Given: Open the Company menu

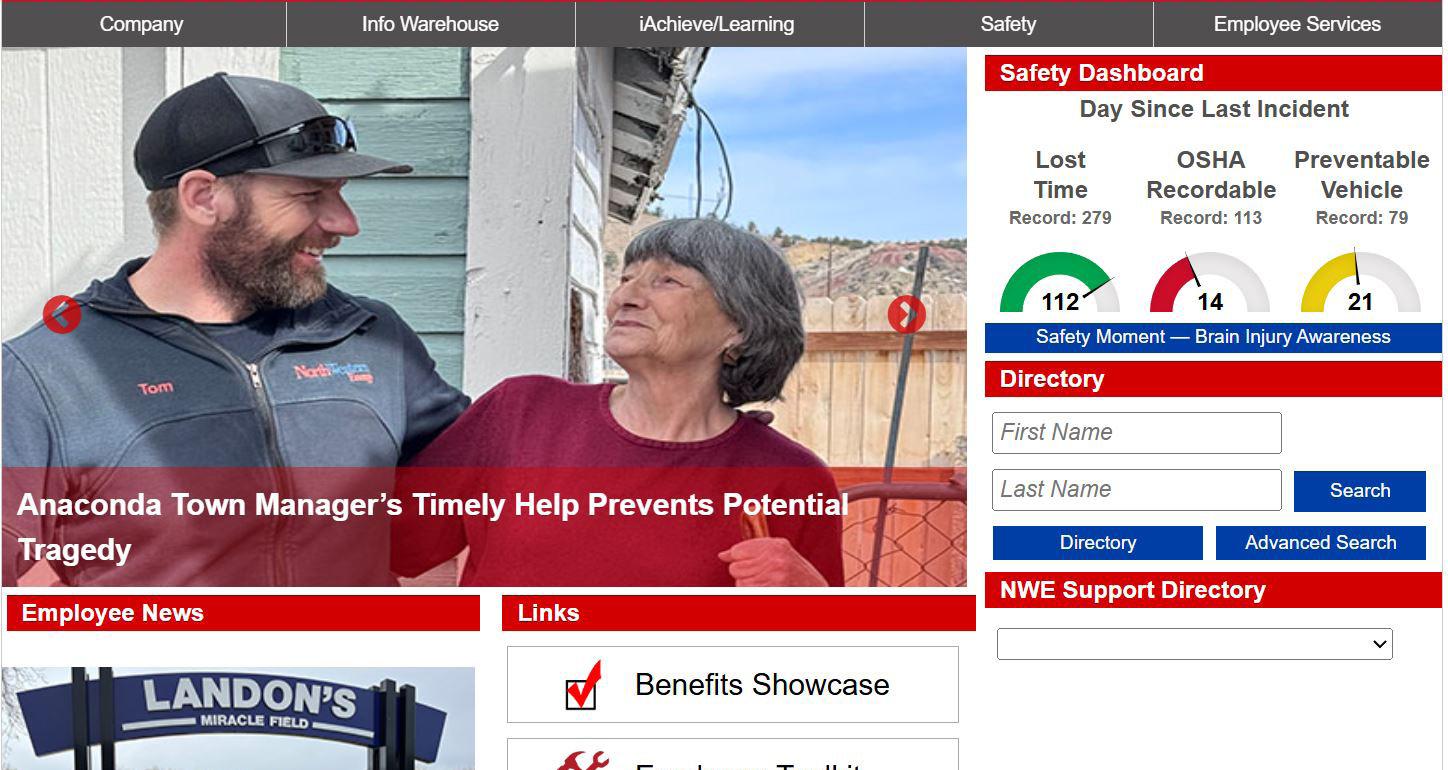Looking at the screenshot, I should pos(142,24).
